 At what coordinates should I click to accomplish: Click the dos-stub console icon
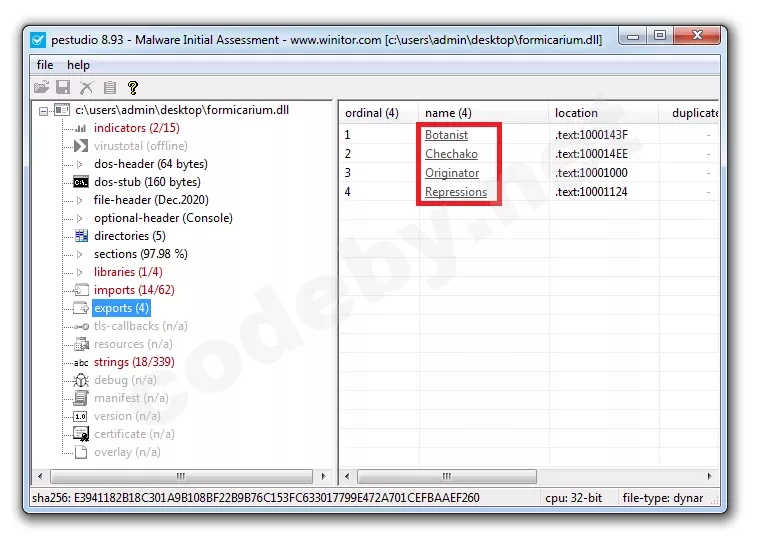(81, 182)
